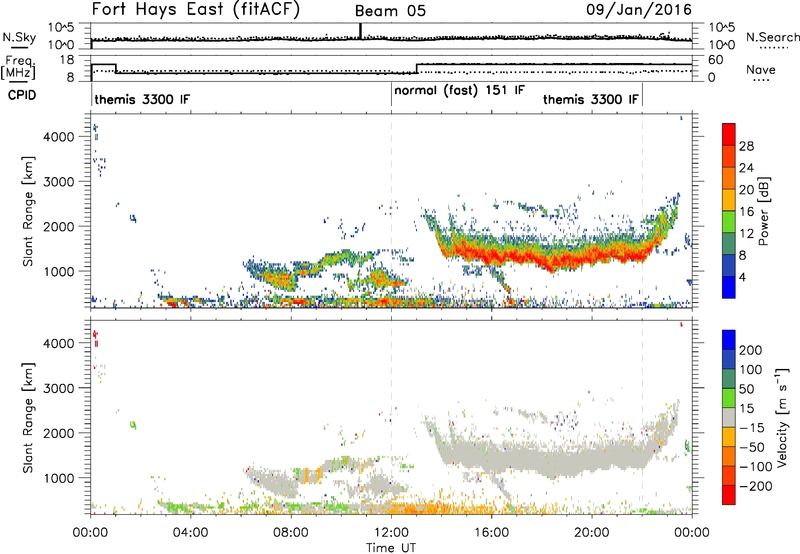Click the "themis 3300 IF" label near 20:00
800x554 pixels.
point(591,99)
